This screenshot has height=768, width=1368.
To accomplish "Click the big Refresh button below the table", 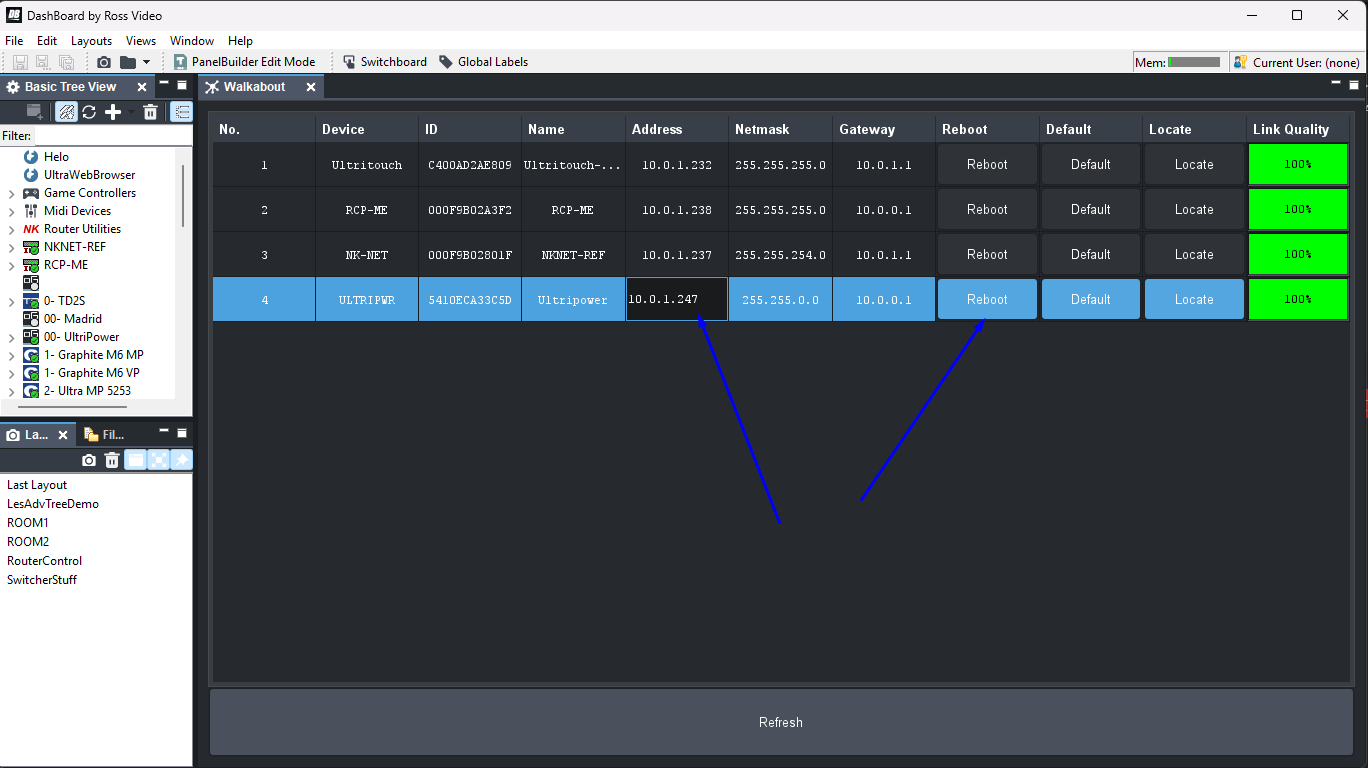I will (781, 722).
